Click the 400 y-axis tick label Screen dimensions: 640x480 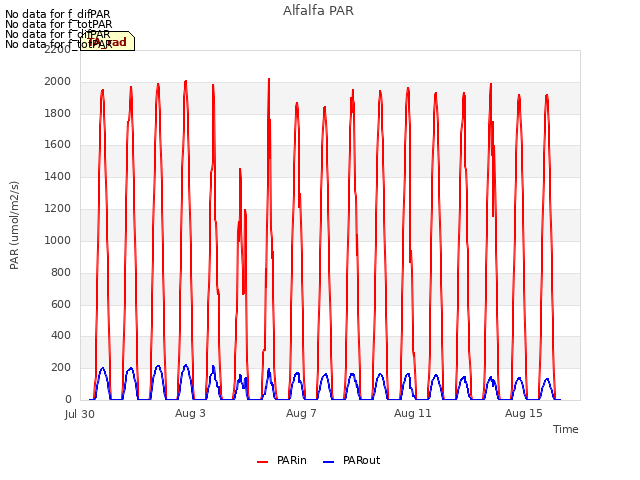click(x=61, y=336)
